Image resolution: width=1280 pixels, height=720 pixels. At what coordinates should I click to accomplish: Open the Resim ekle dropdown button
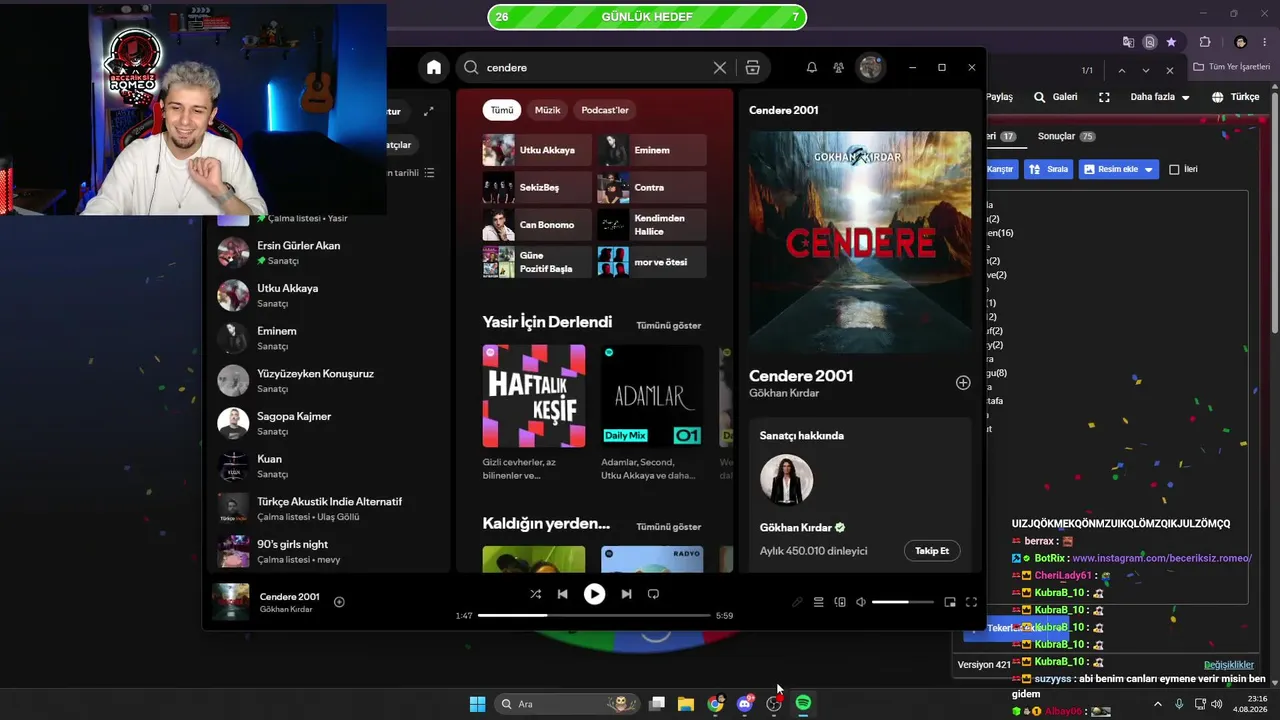1119,169
